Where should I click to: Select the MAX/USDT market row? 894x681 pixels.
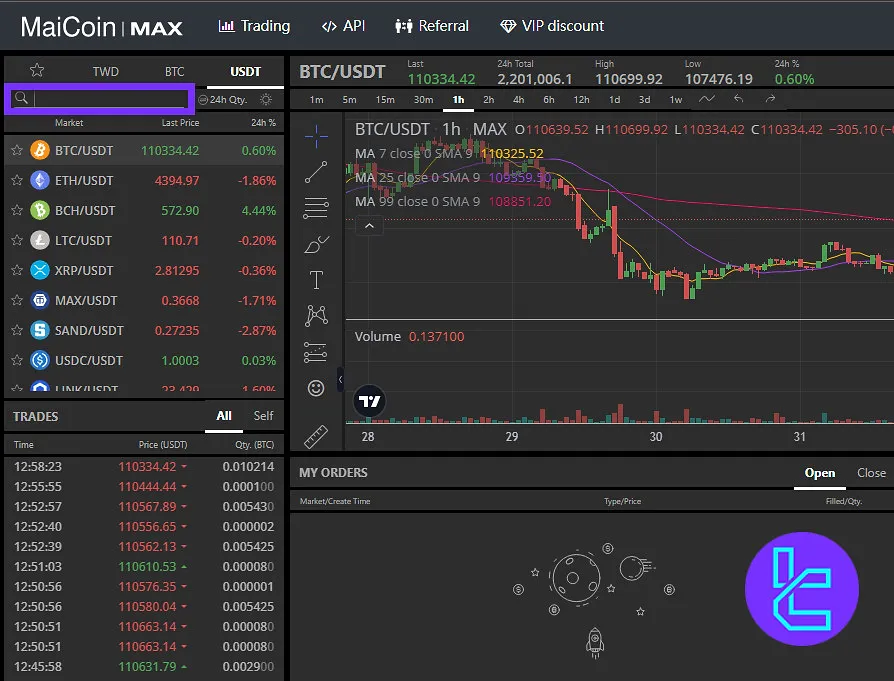pyautogui.click(x=144, y=300)
